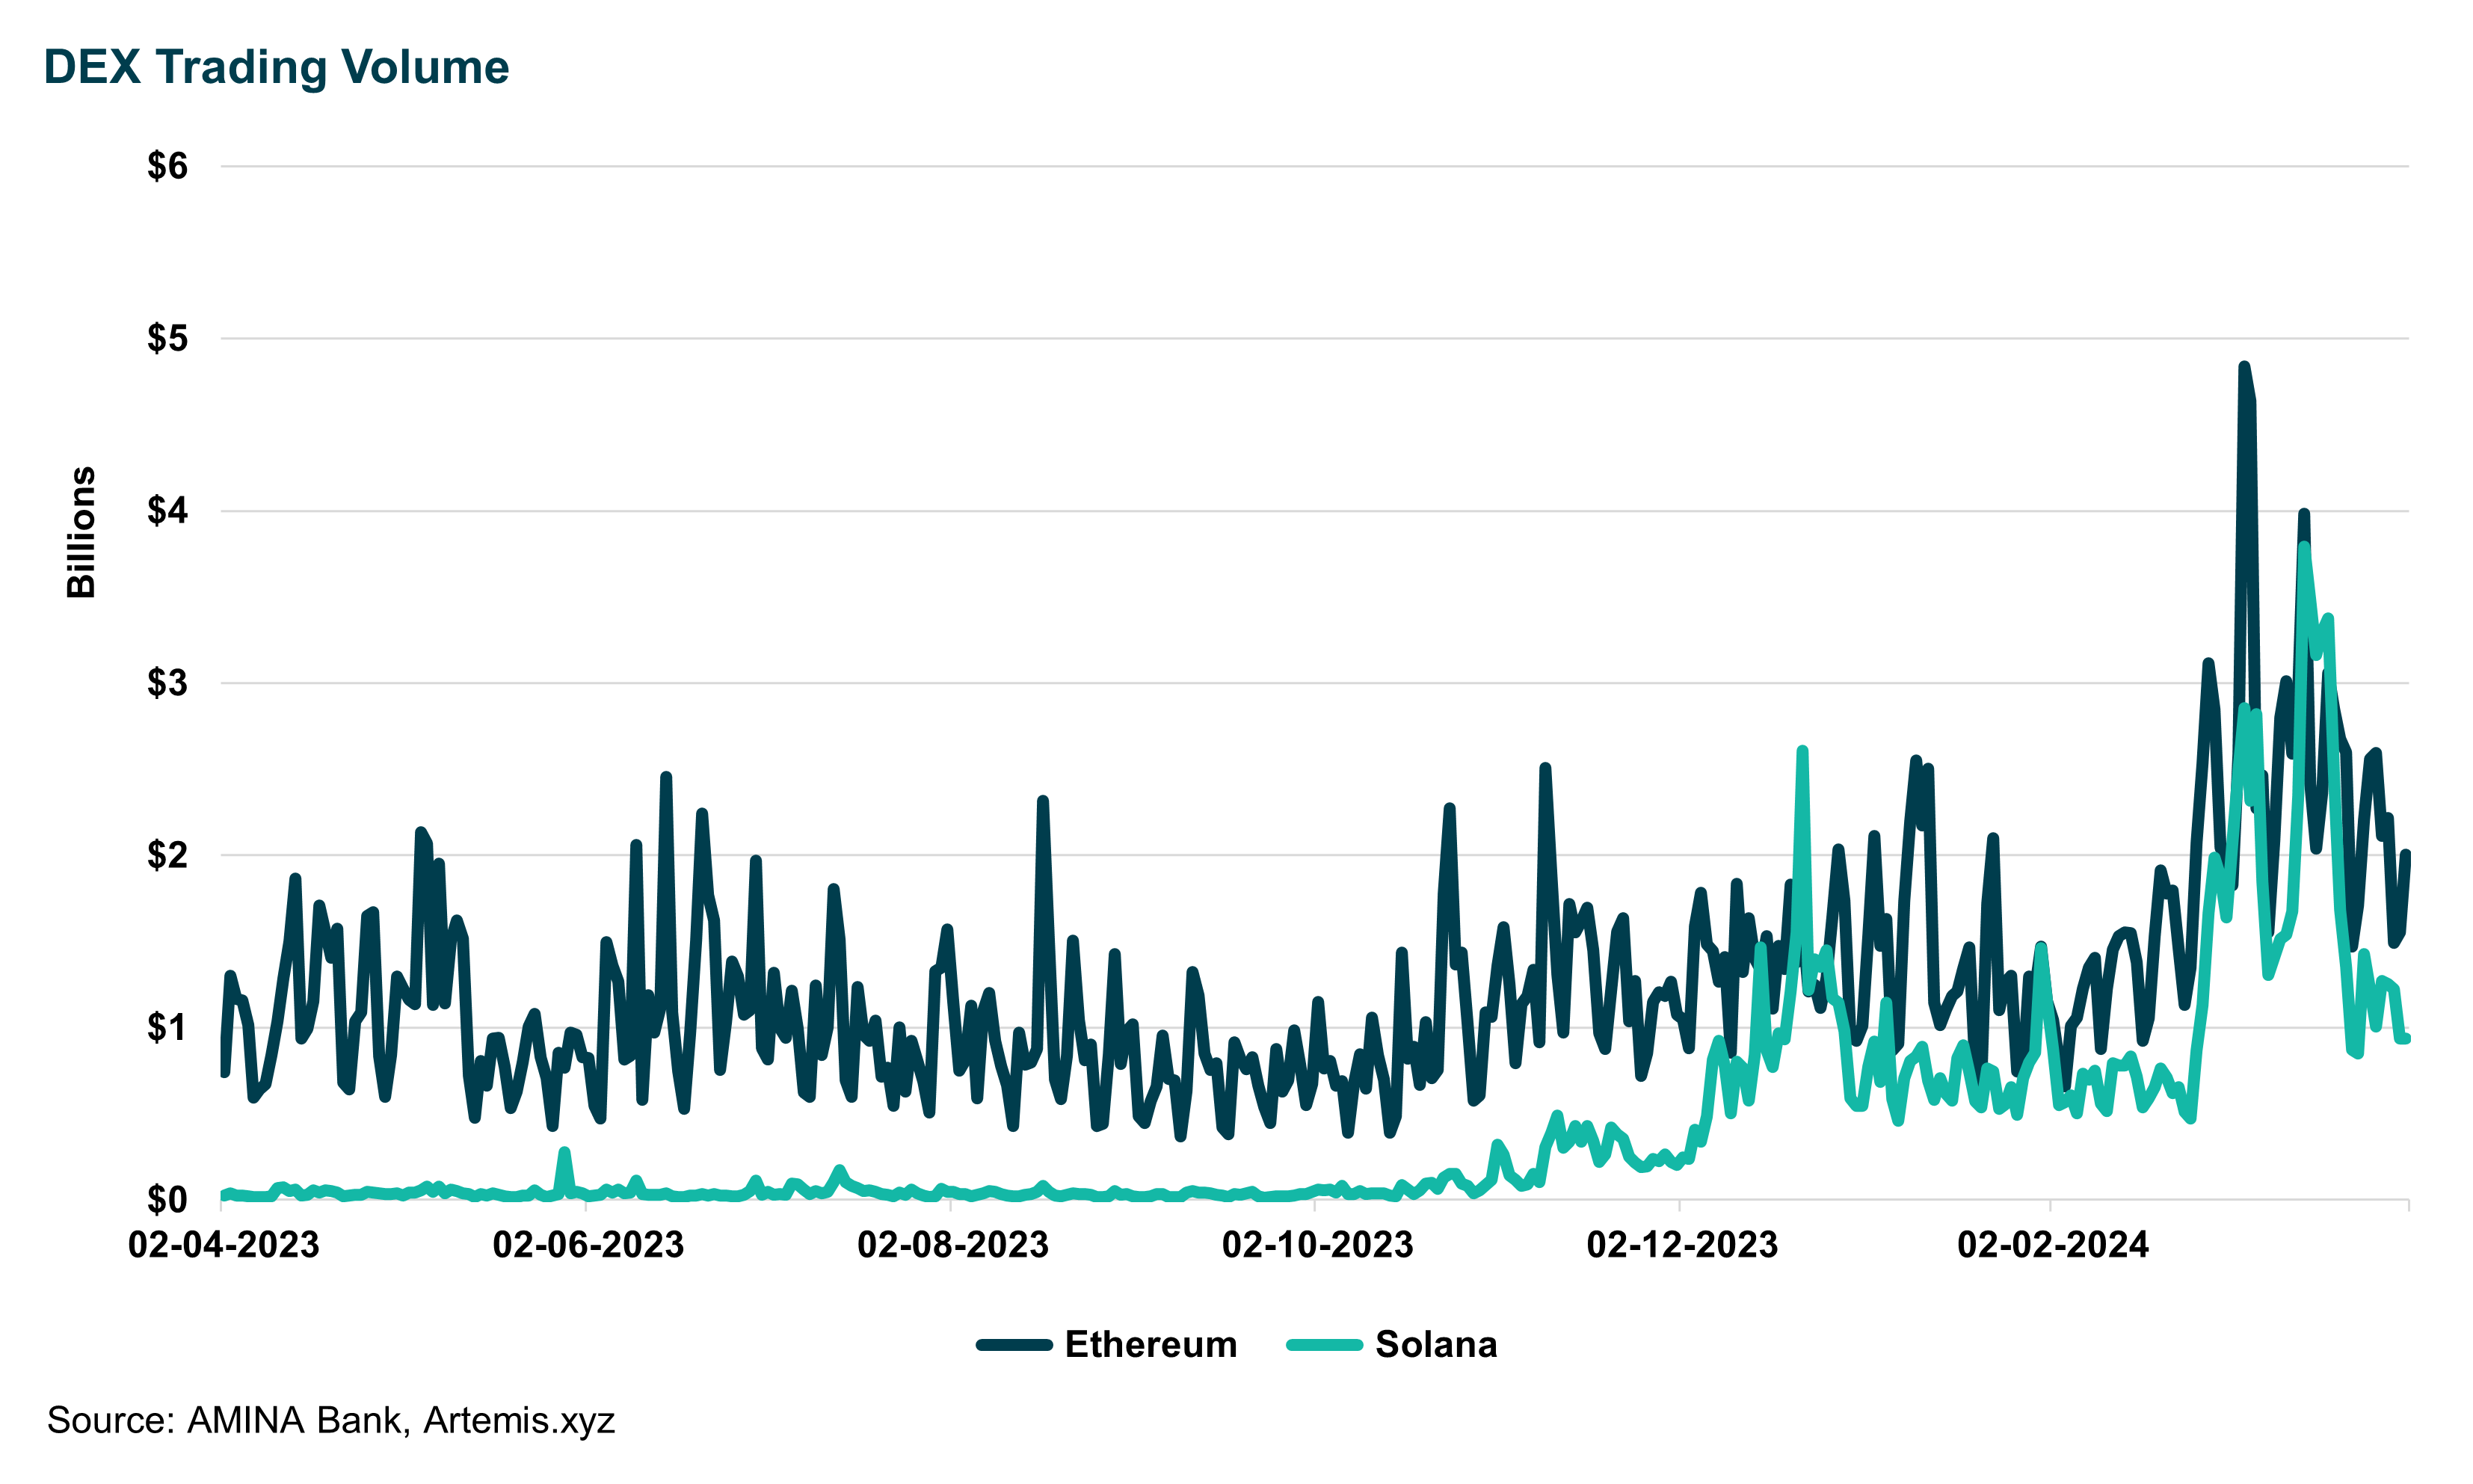Click the Solana legend line swatch

click(1324, 1345)
